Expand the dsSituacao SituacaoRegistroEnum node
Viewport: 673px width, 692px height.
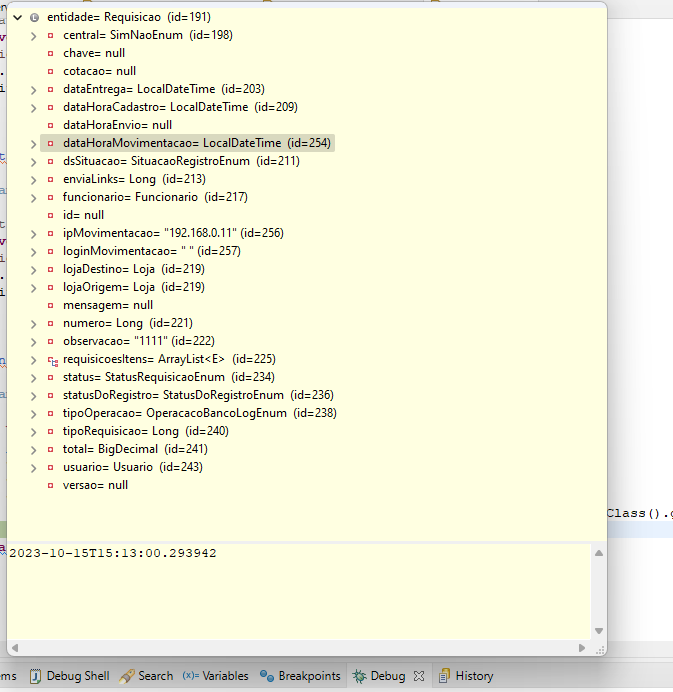[x=34, y=162]
